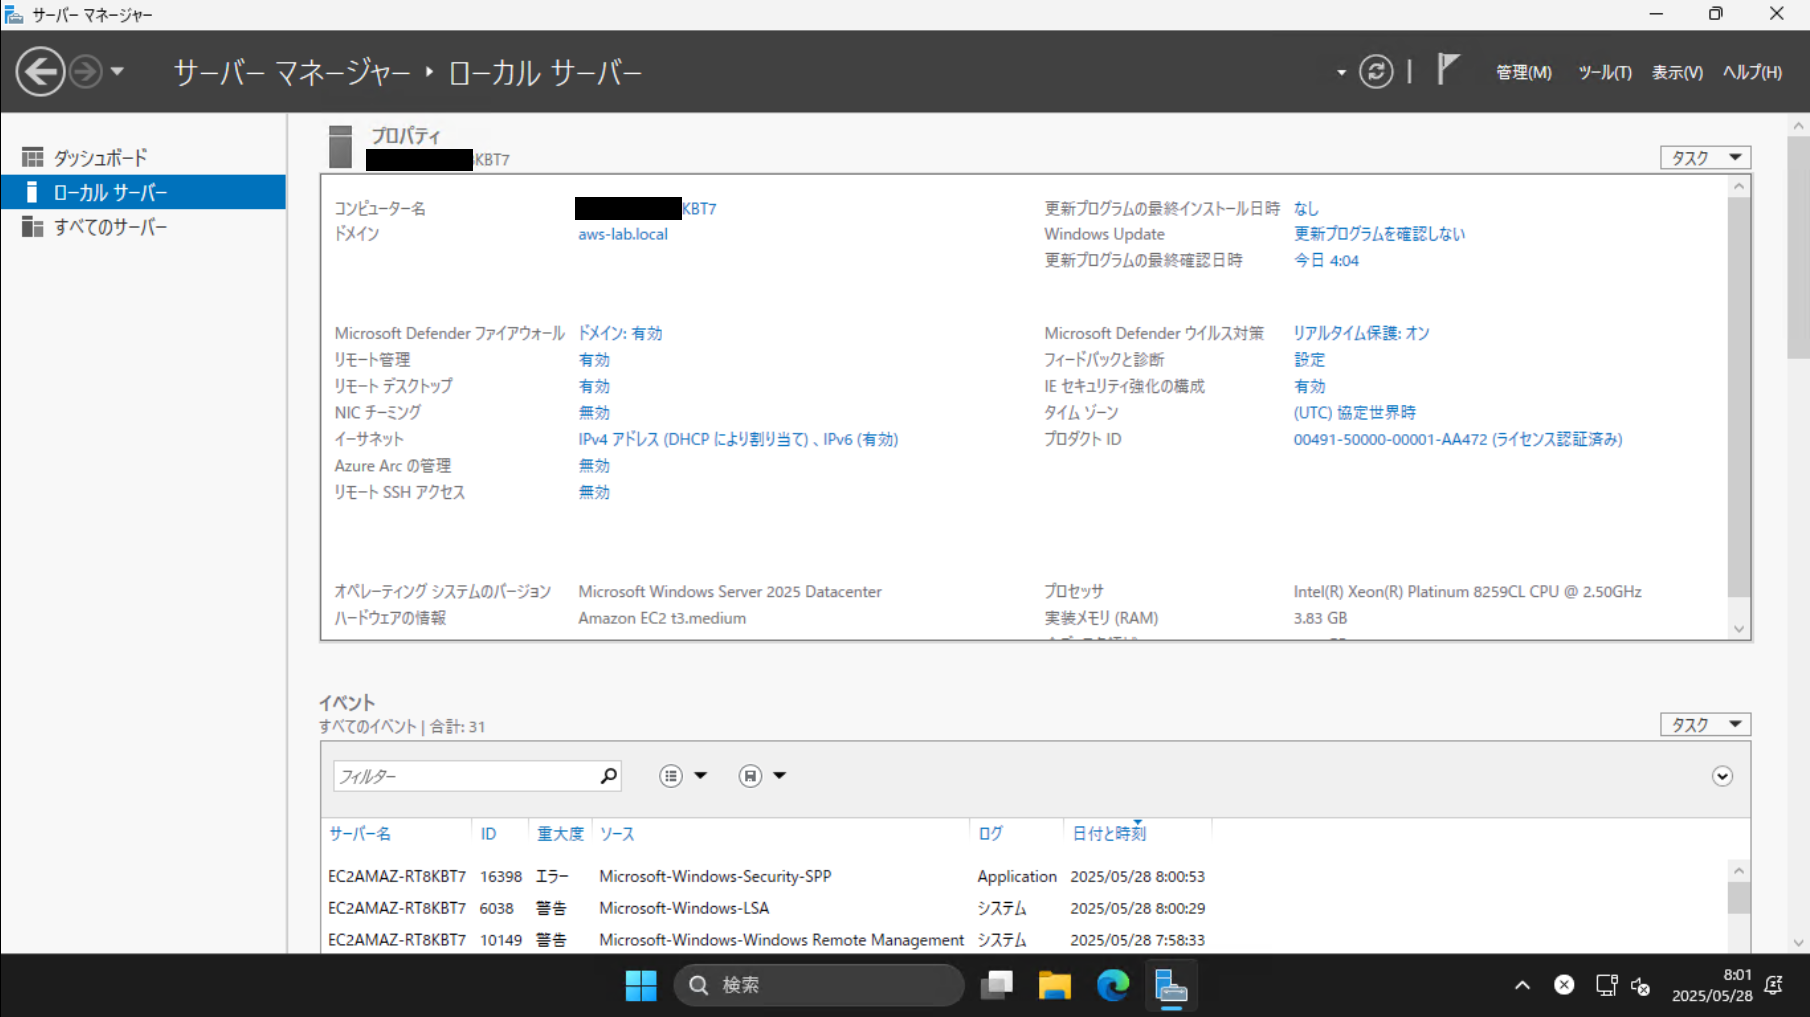The width and height of the screenshot is (1810, 1017).
Task: Click リモート デスクトップ 有効 link
Action: [x=594, y=386]
